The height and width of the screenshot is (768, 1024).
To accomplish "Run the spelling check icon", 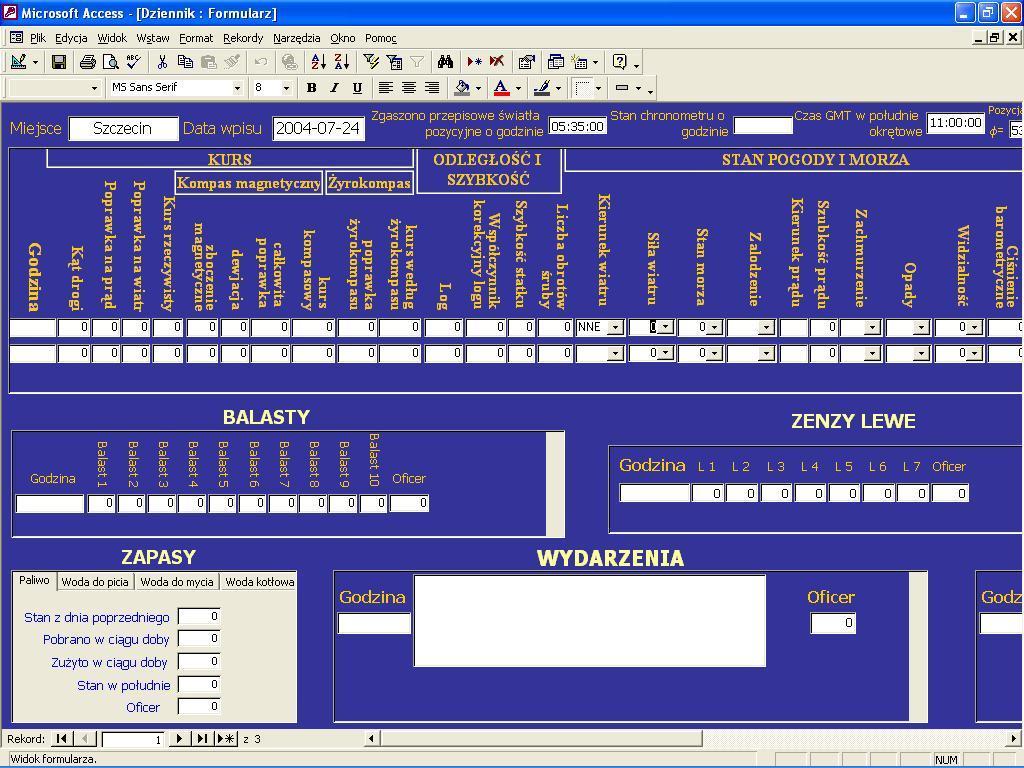I will [x=134, y=62].
